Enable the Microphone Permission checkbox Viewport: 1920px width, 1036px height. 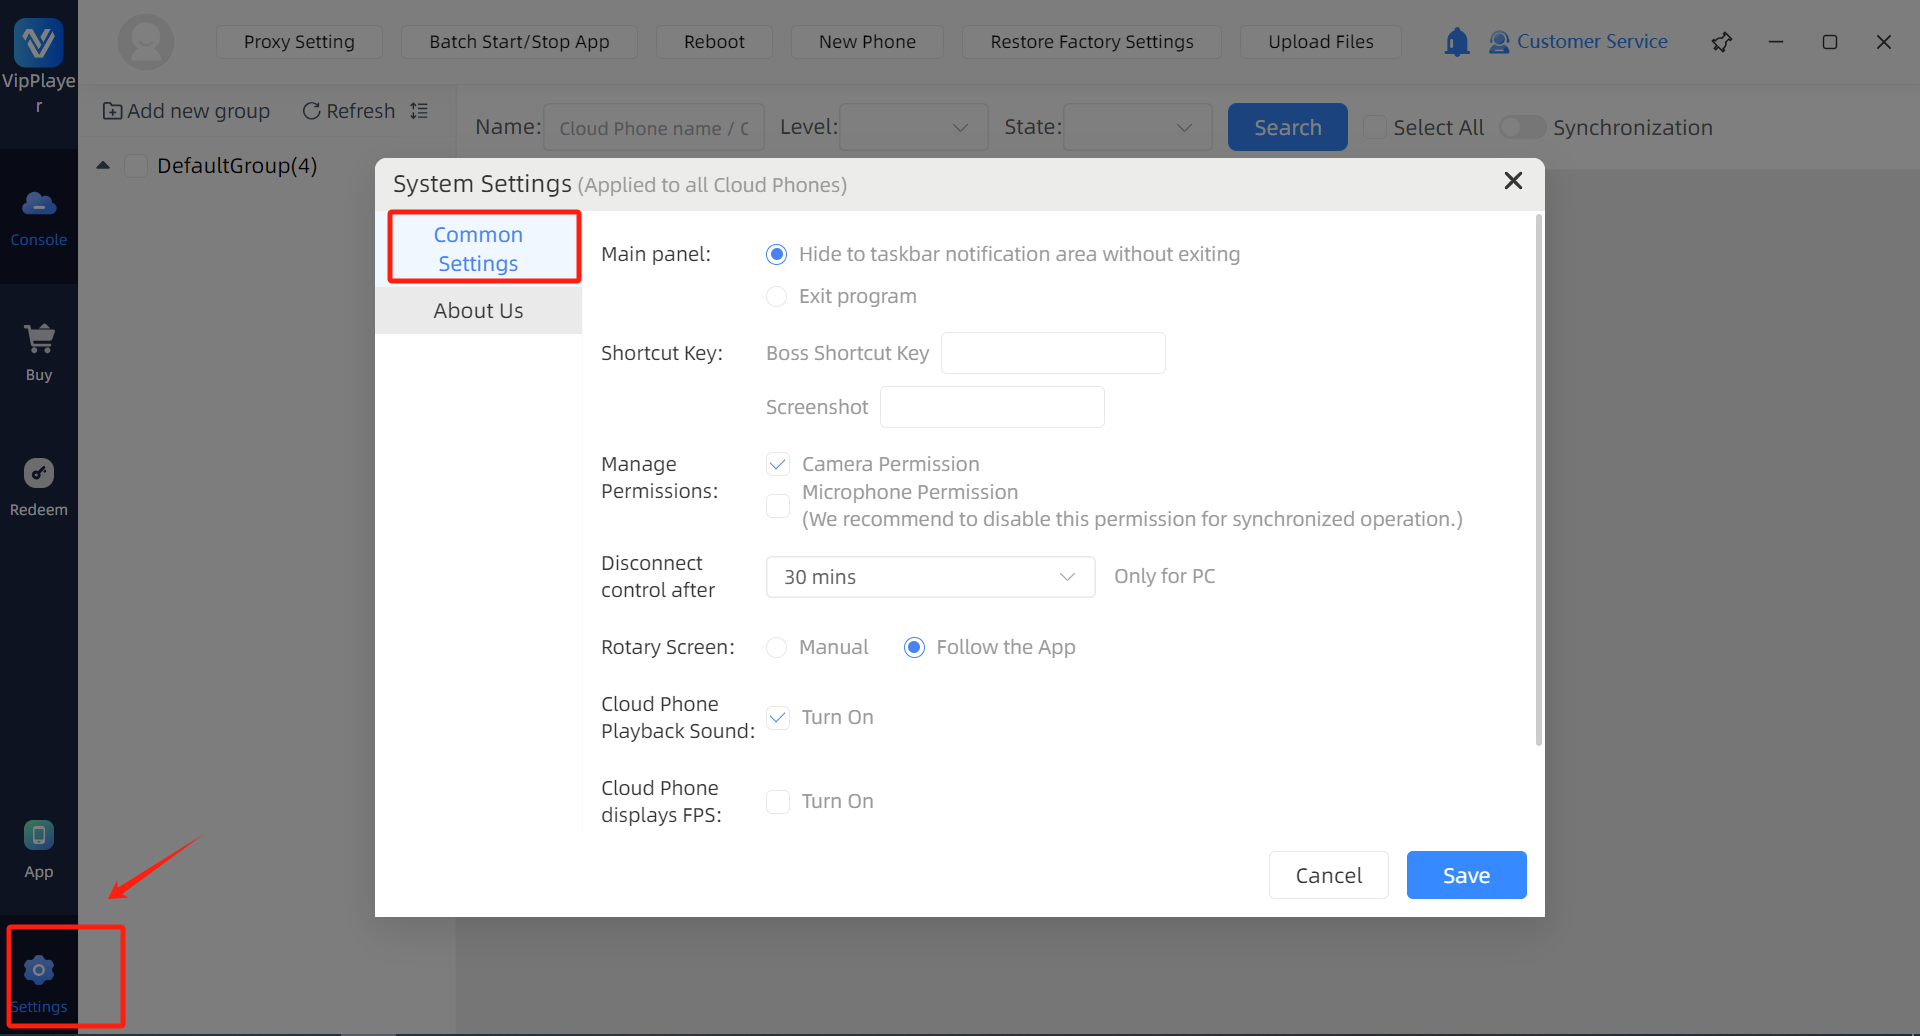tap(778, 506)
